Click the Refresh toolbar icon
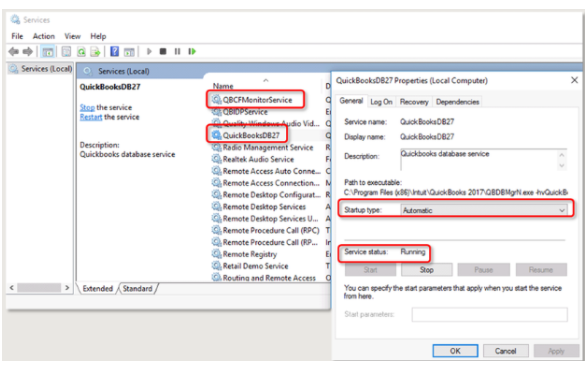This screenshot has width=588, height=368. tap(81, 51)
